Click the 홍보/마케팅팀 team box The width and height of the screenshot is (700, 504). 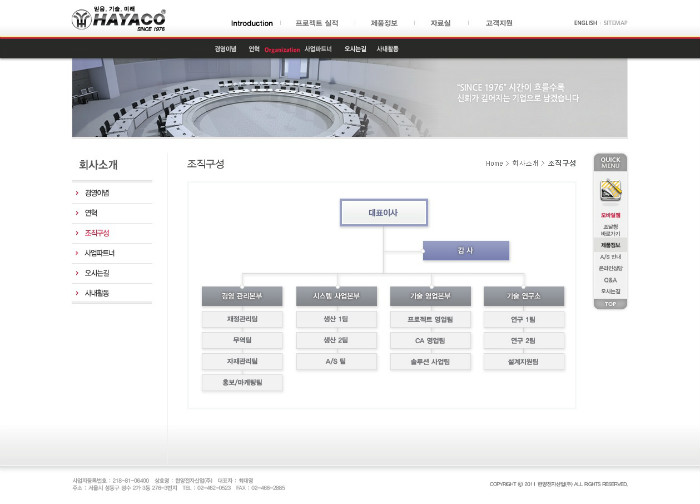point(242,383)
